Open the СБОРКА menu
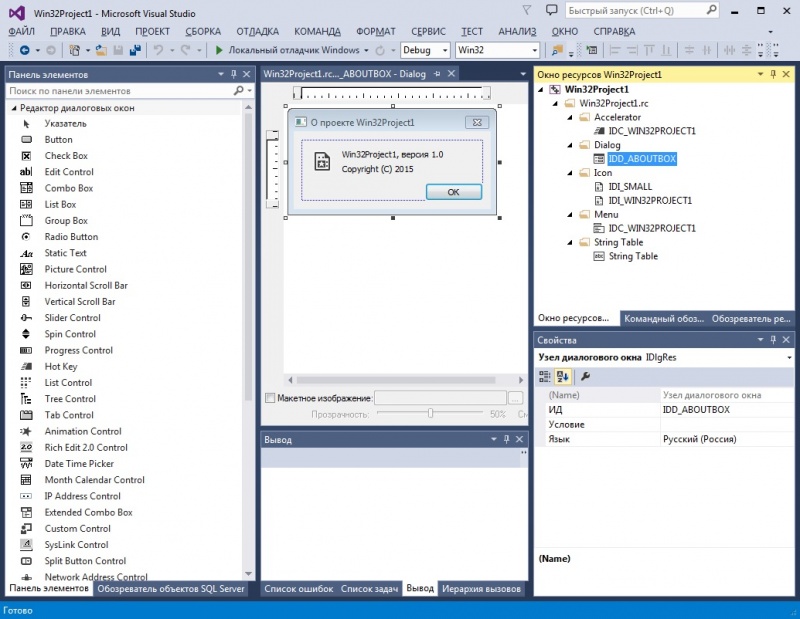Screen dimensions: 800x619 point(202,31)
